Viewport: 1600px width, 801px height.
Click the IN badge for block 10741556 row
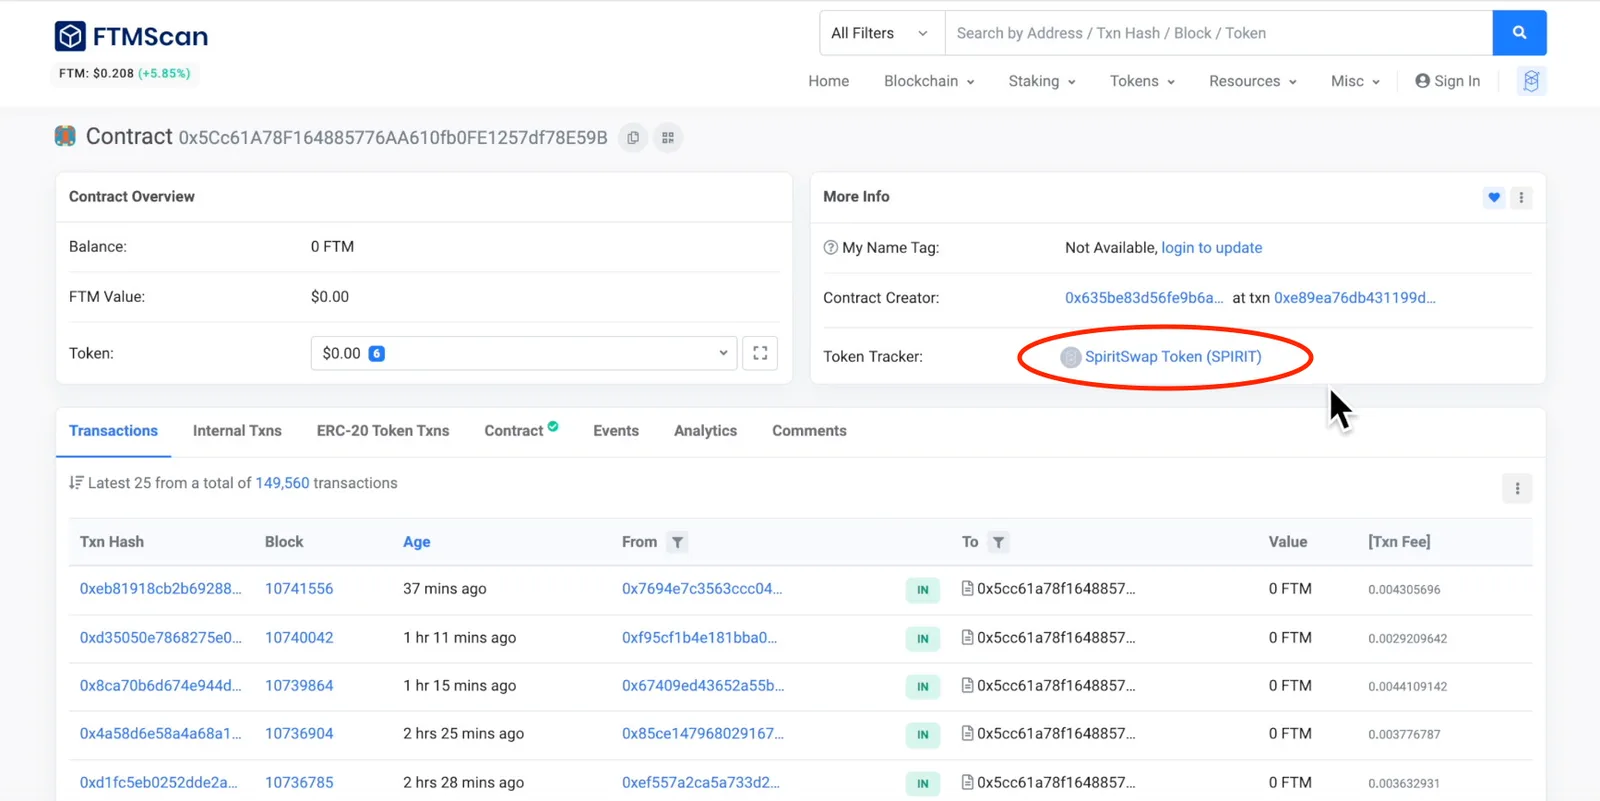click(922, 590)
